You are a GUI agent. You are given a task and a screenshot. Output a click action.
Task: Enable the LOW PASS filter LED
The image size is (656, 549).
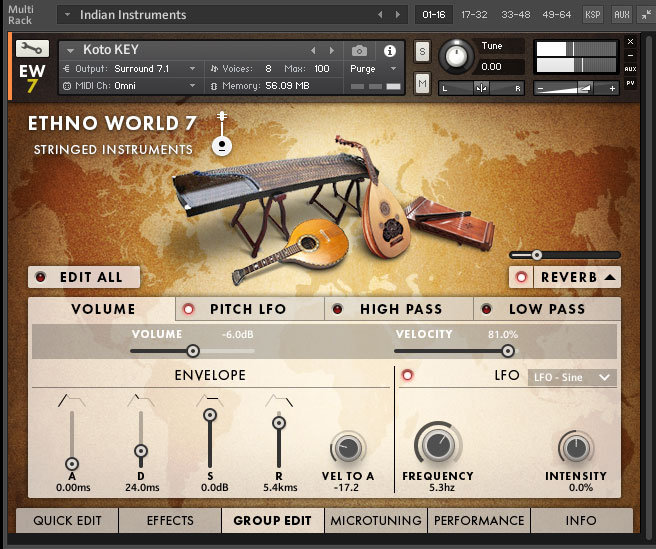(486, 309)
